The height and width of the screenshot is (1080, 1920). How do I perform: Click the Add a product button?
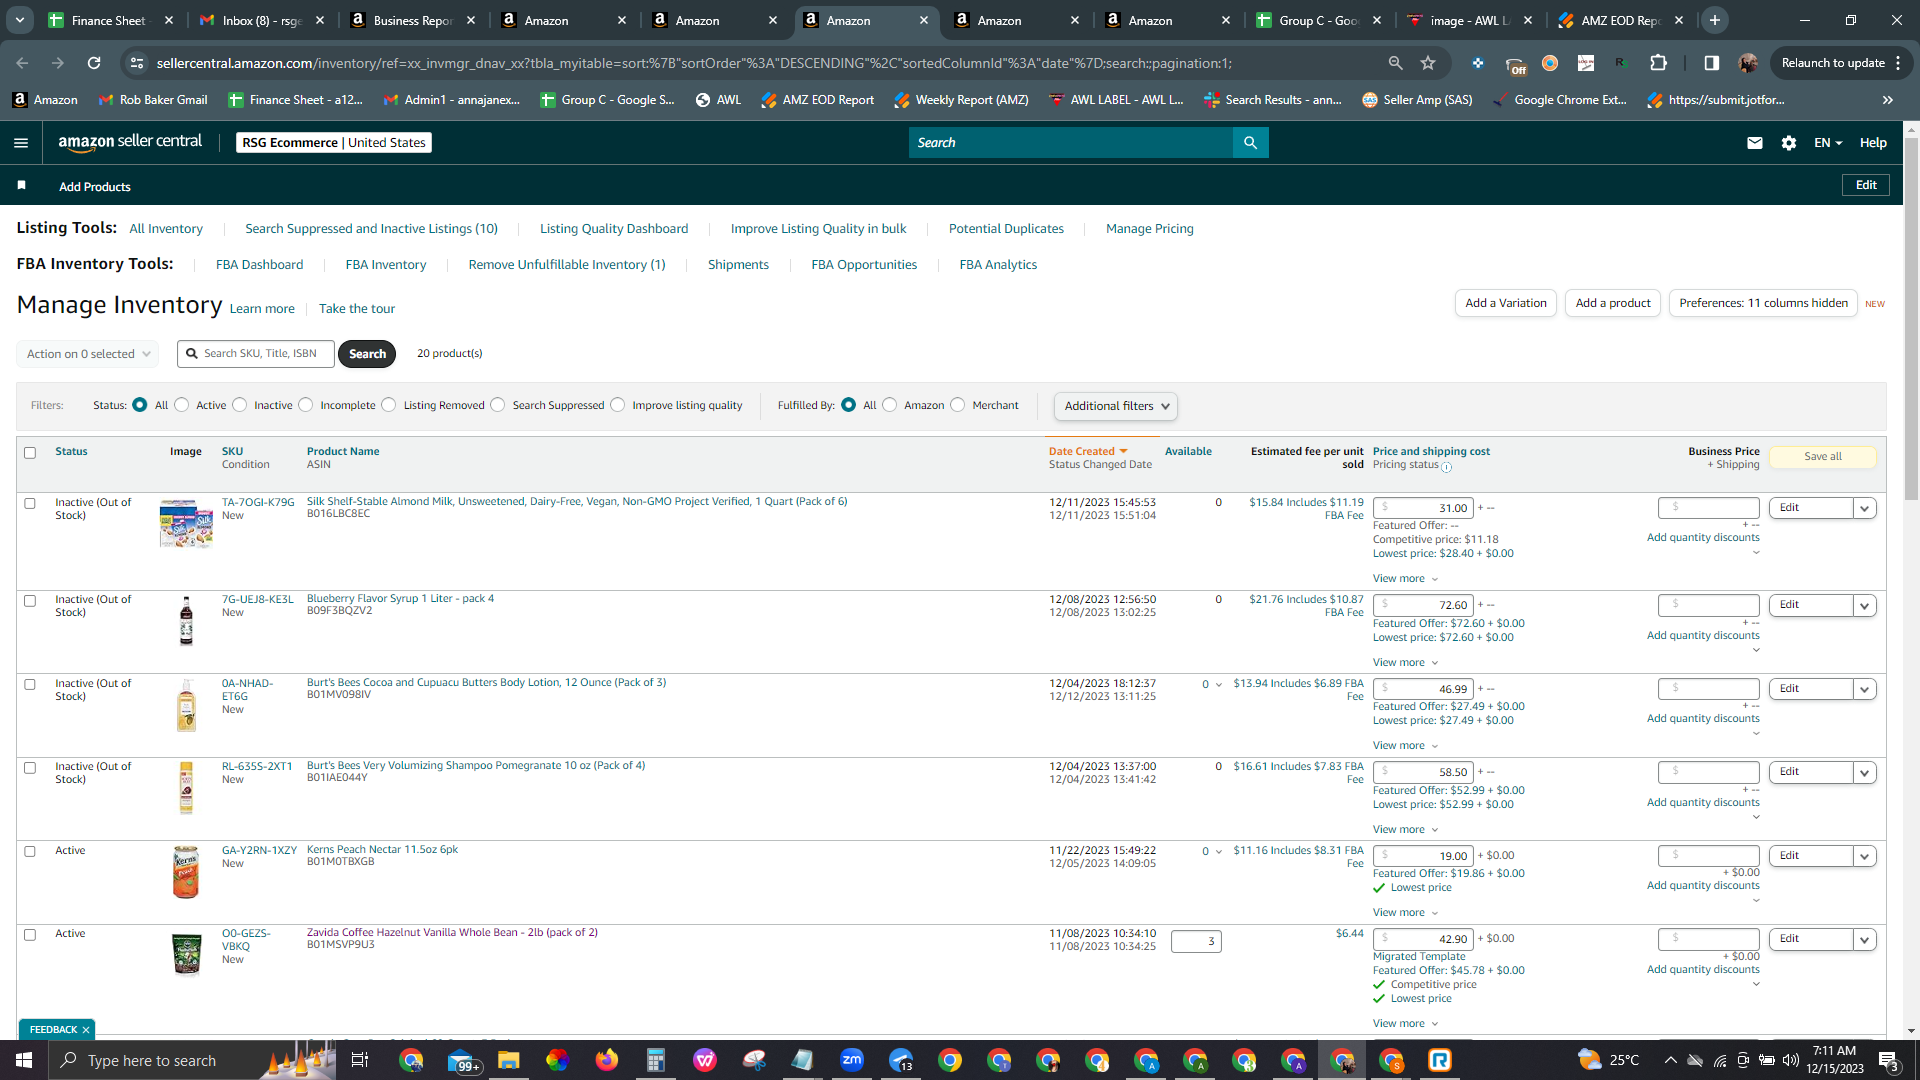[x=1613, y=303]
